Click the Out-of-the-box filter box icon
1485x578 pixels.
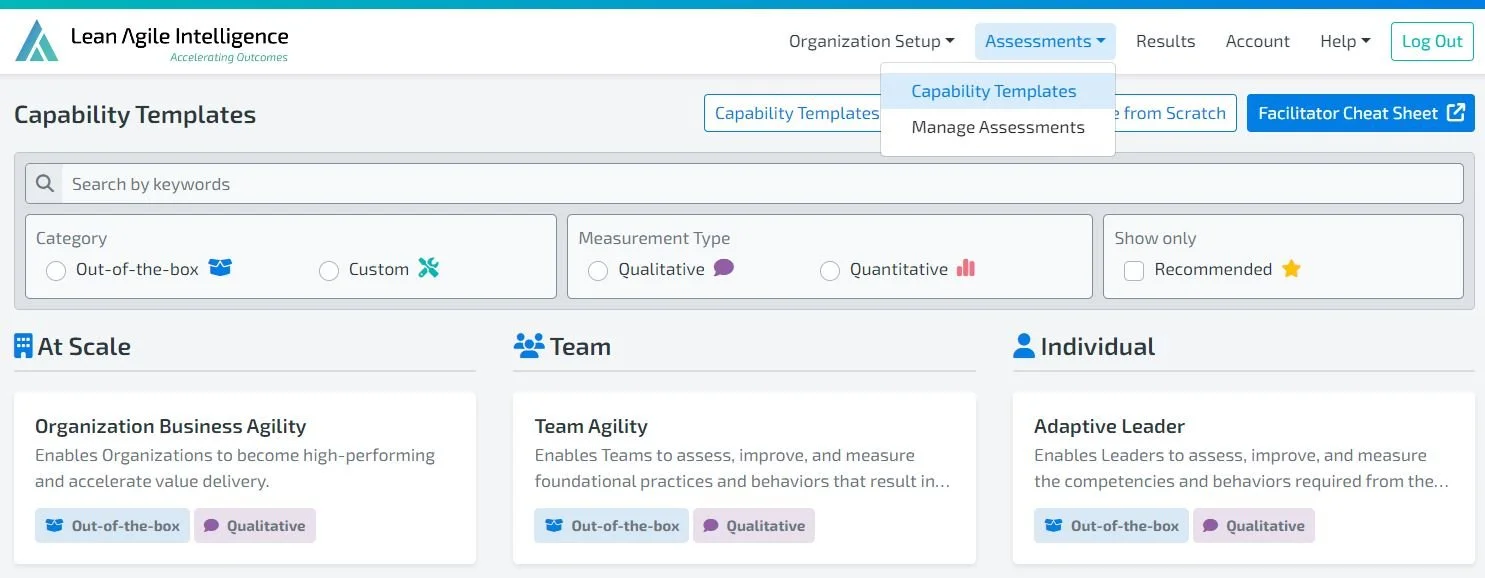coord(220,268)
